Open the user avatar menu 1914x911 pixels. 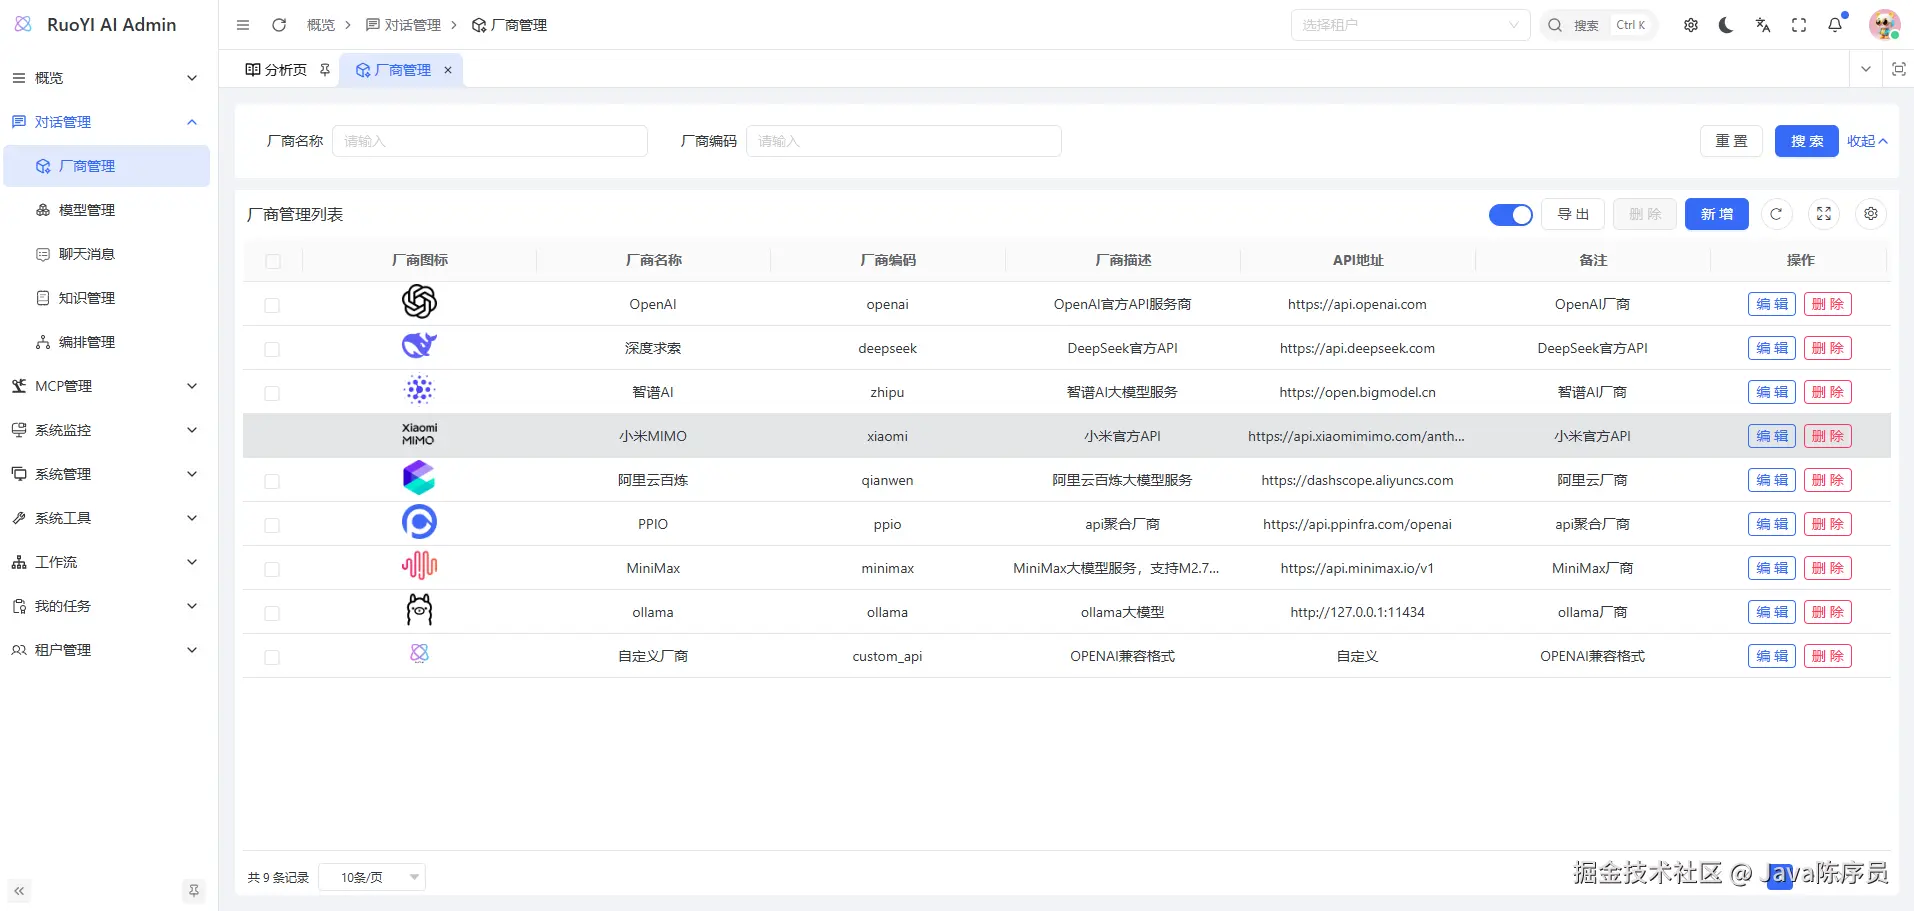pyautogui.click(x=1884, y=25)
